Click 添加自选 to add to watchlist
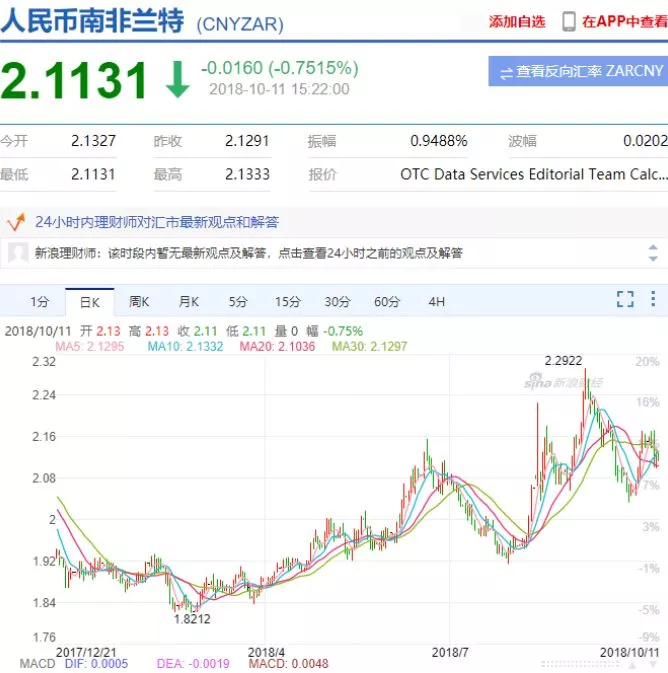 click(x=517, y=21)
